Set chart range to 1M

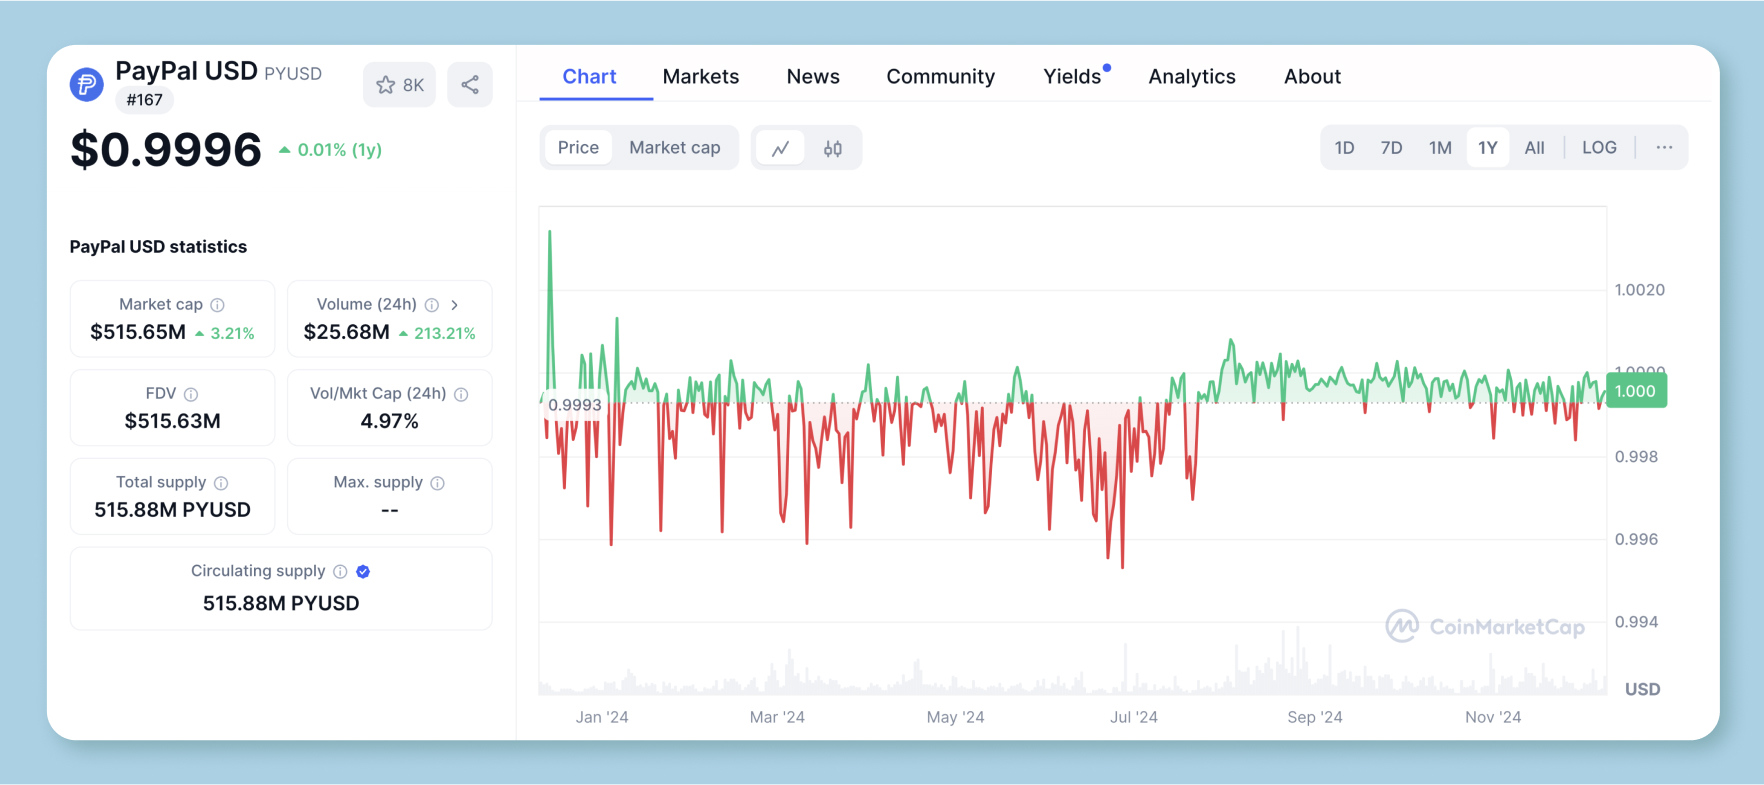tap(1440, 148)
